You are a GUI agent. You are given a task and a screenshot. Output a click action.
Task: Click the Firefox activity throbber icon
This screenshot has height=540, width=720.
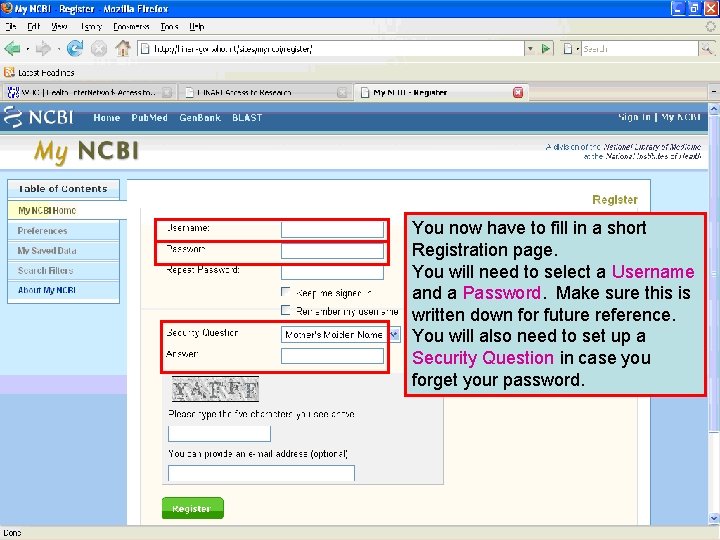tap(710, 27)
